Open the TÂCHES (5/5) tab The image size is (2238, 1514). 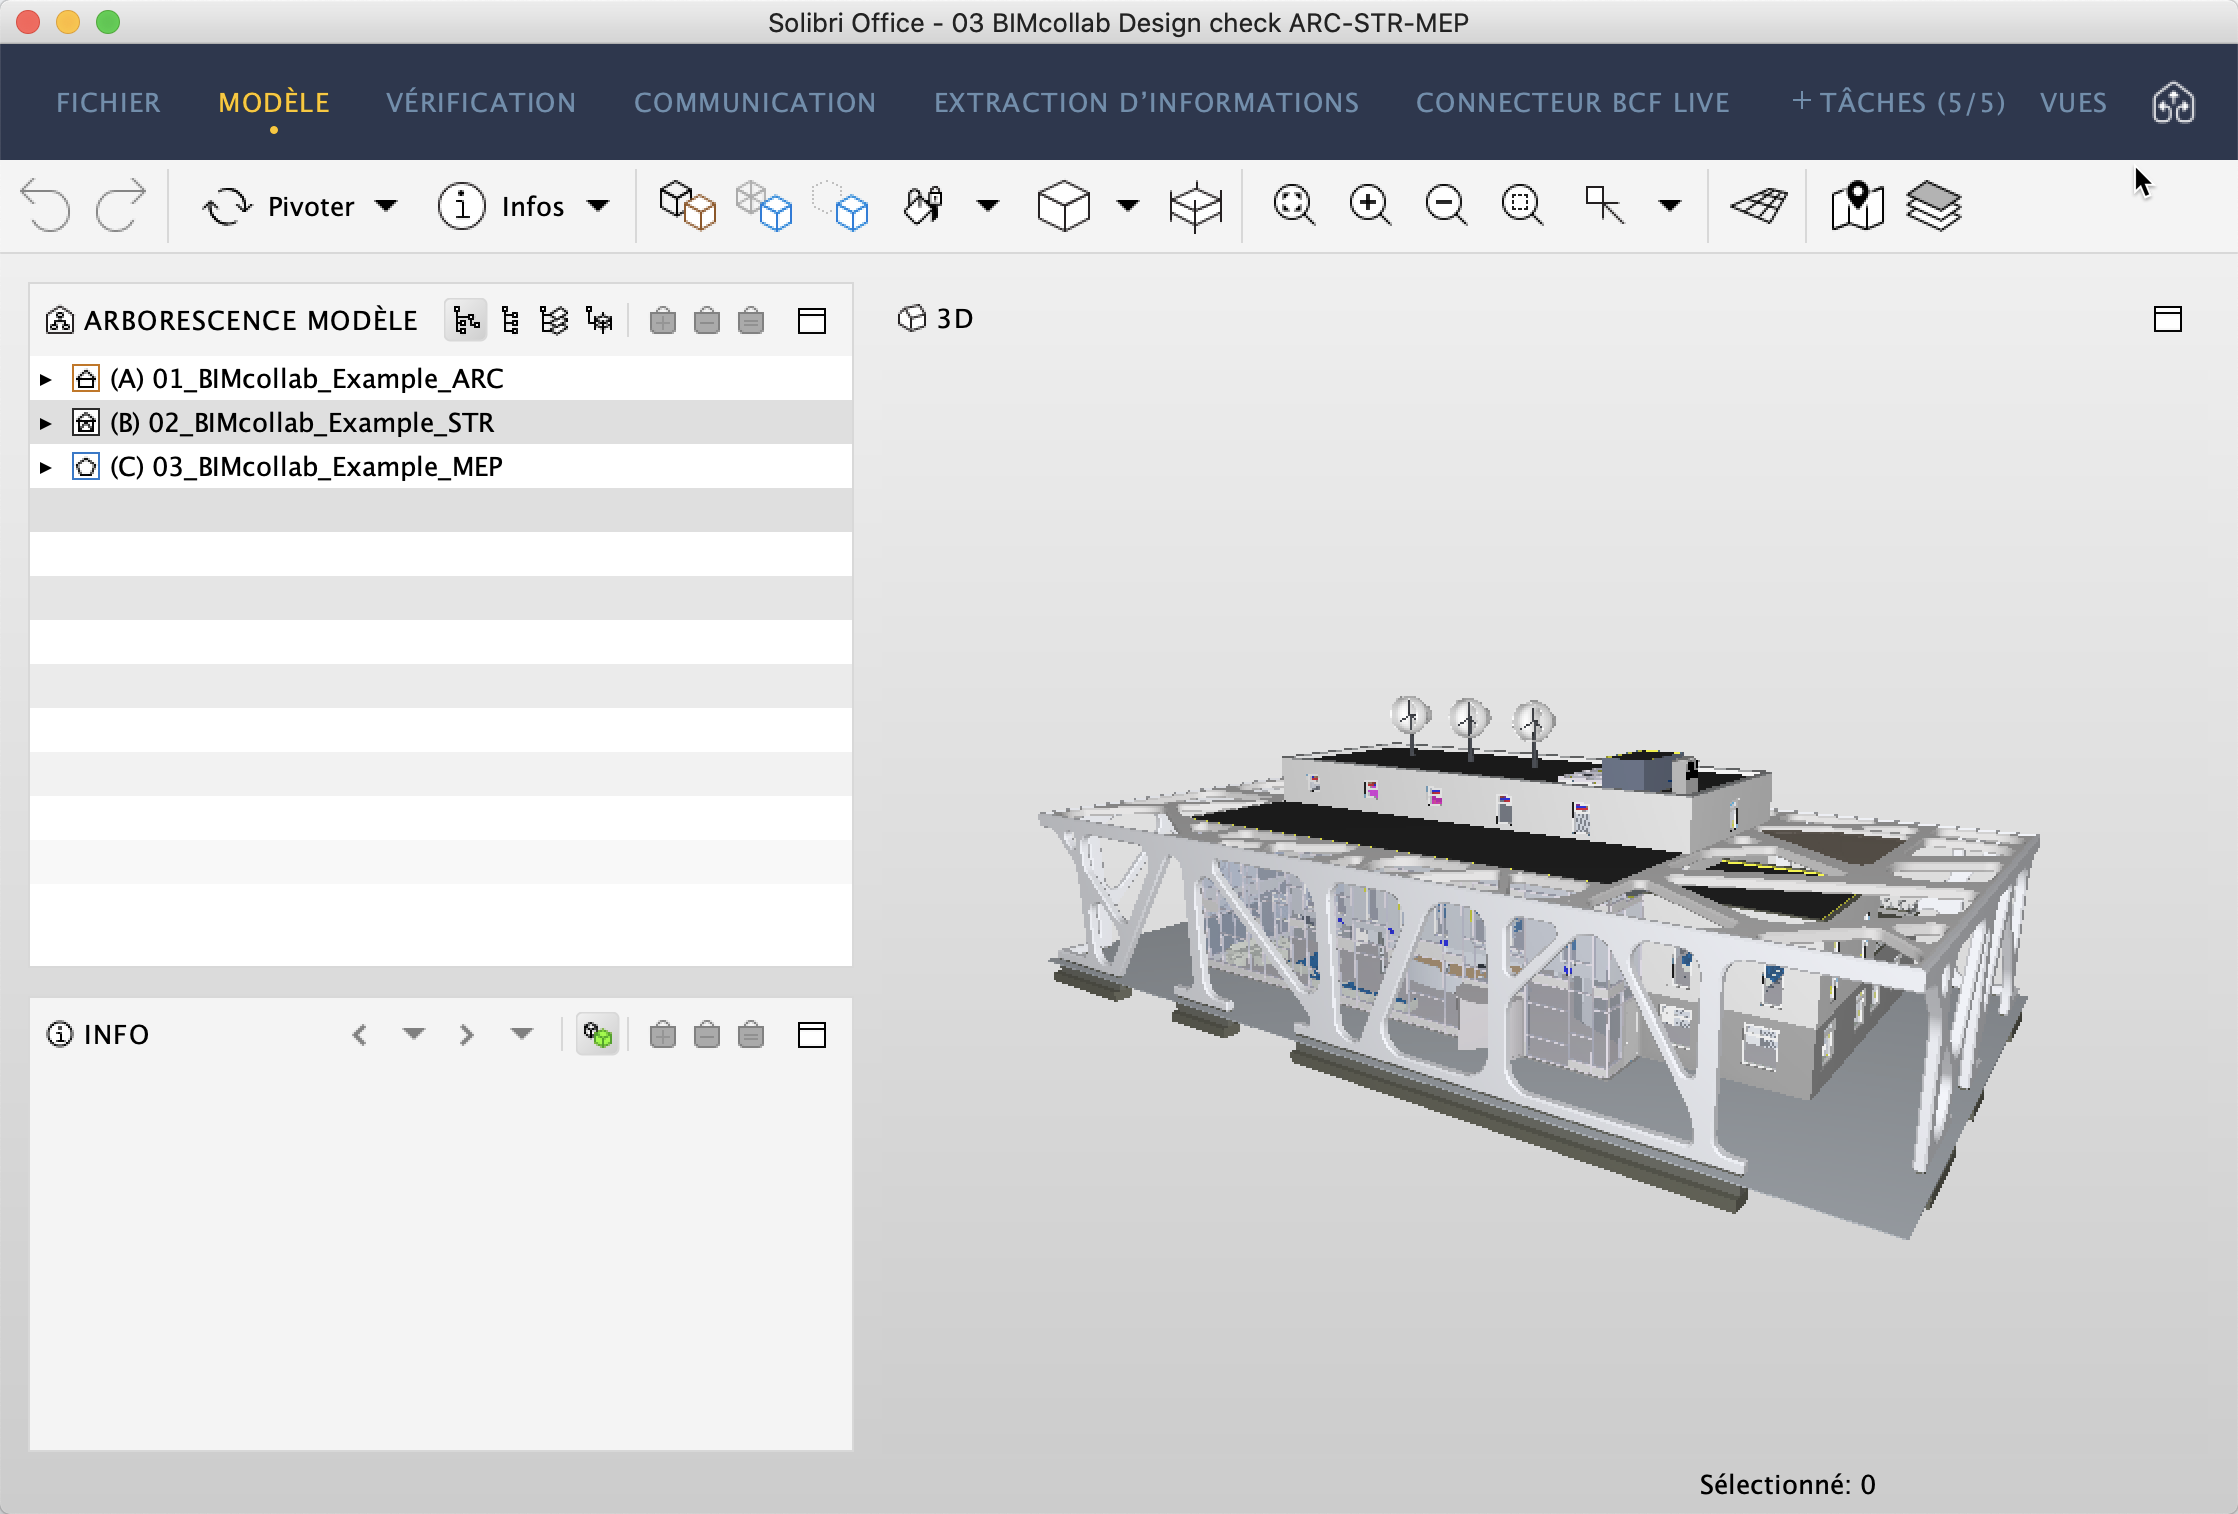(1898, 103)
